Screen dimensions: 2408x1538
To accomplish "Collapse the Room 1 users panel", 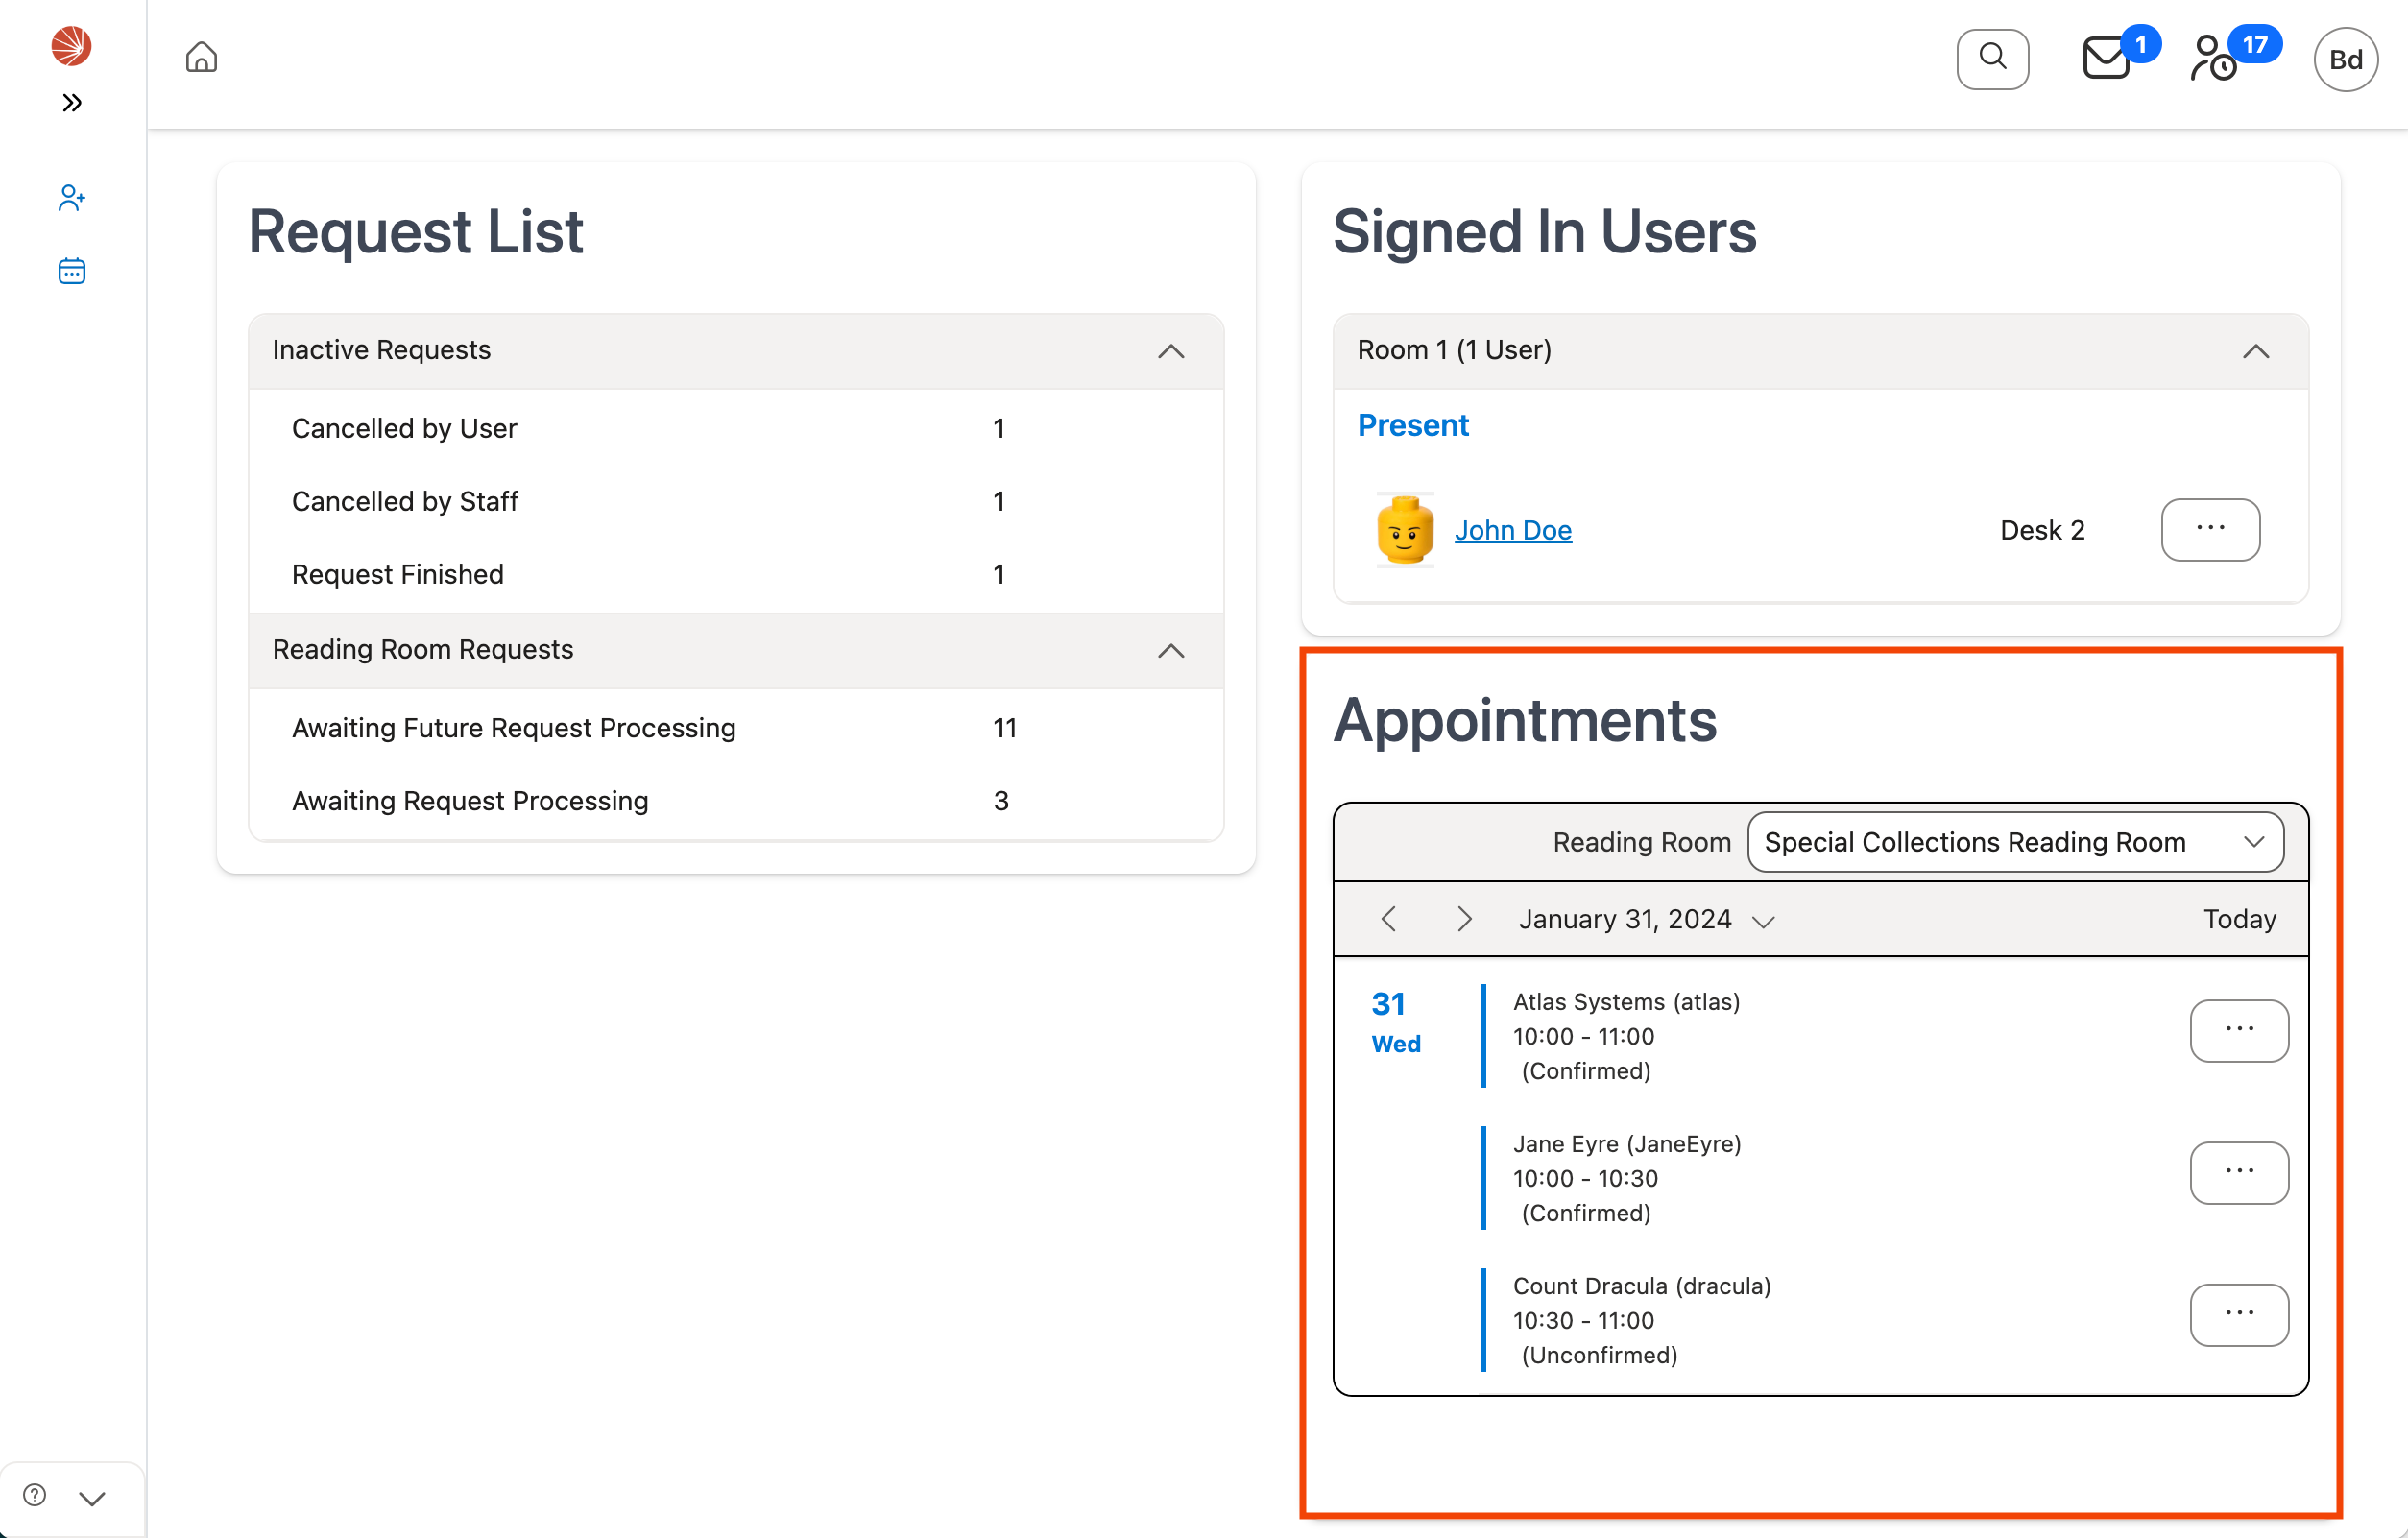I will (x=2257, y=351).
